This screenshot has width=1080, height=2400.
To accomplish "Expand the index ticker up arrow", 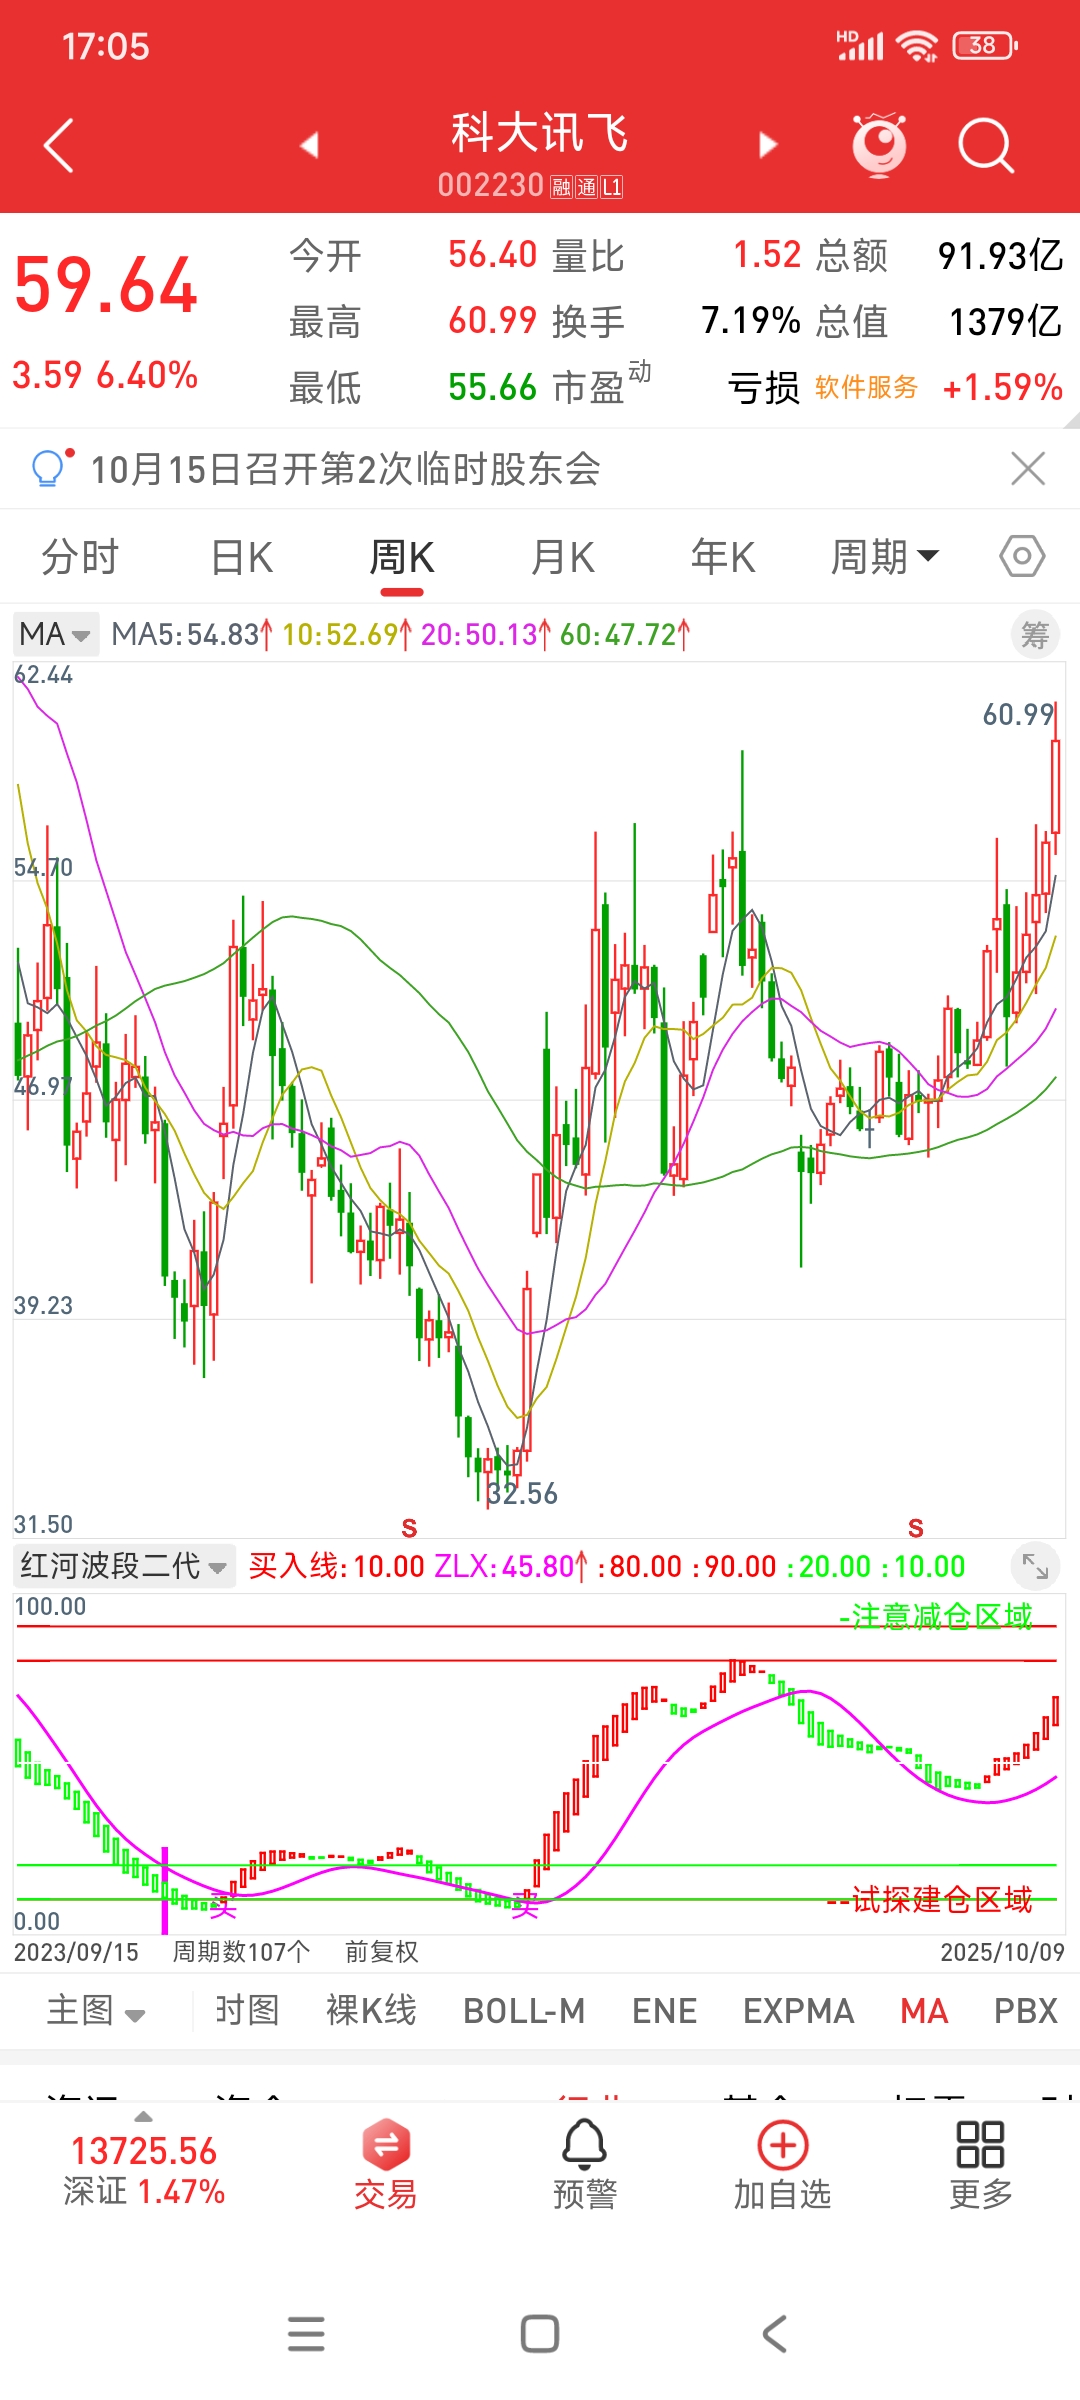I will pyautogui.click(x=144, y=2117).
